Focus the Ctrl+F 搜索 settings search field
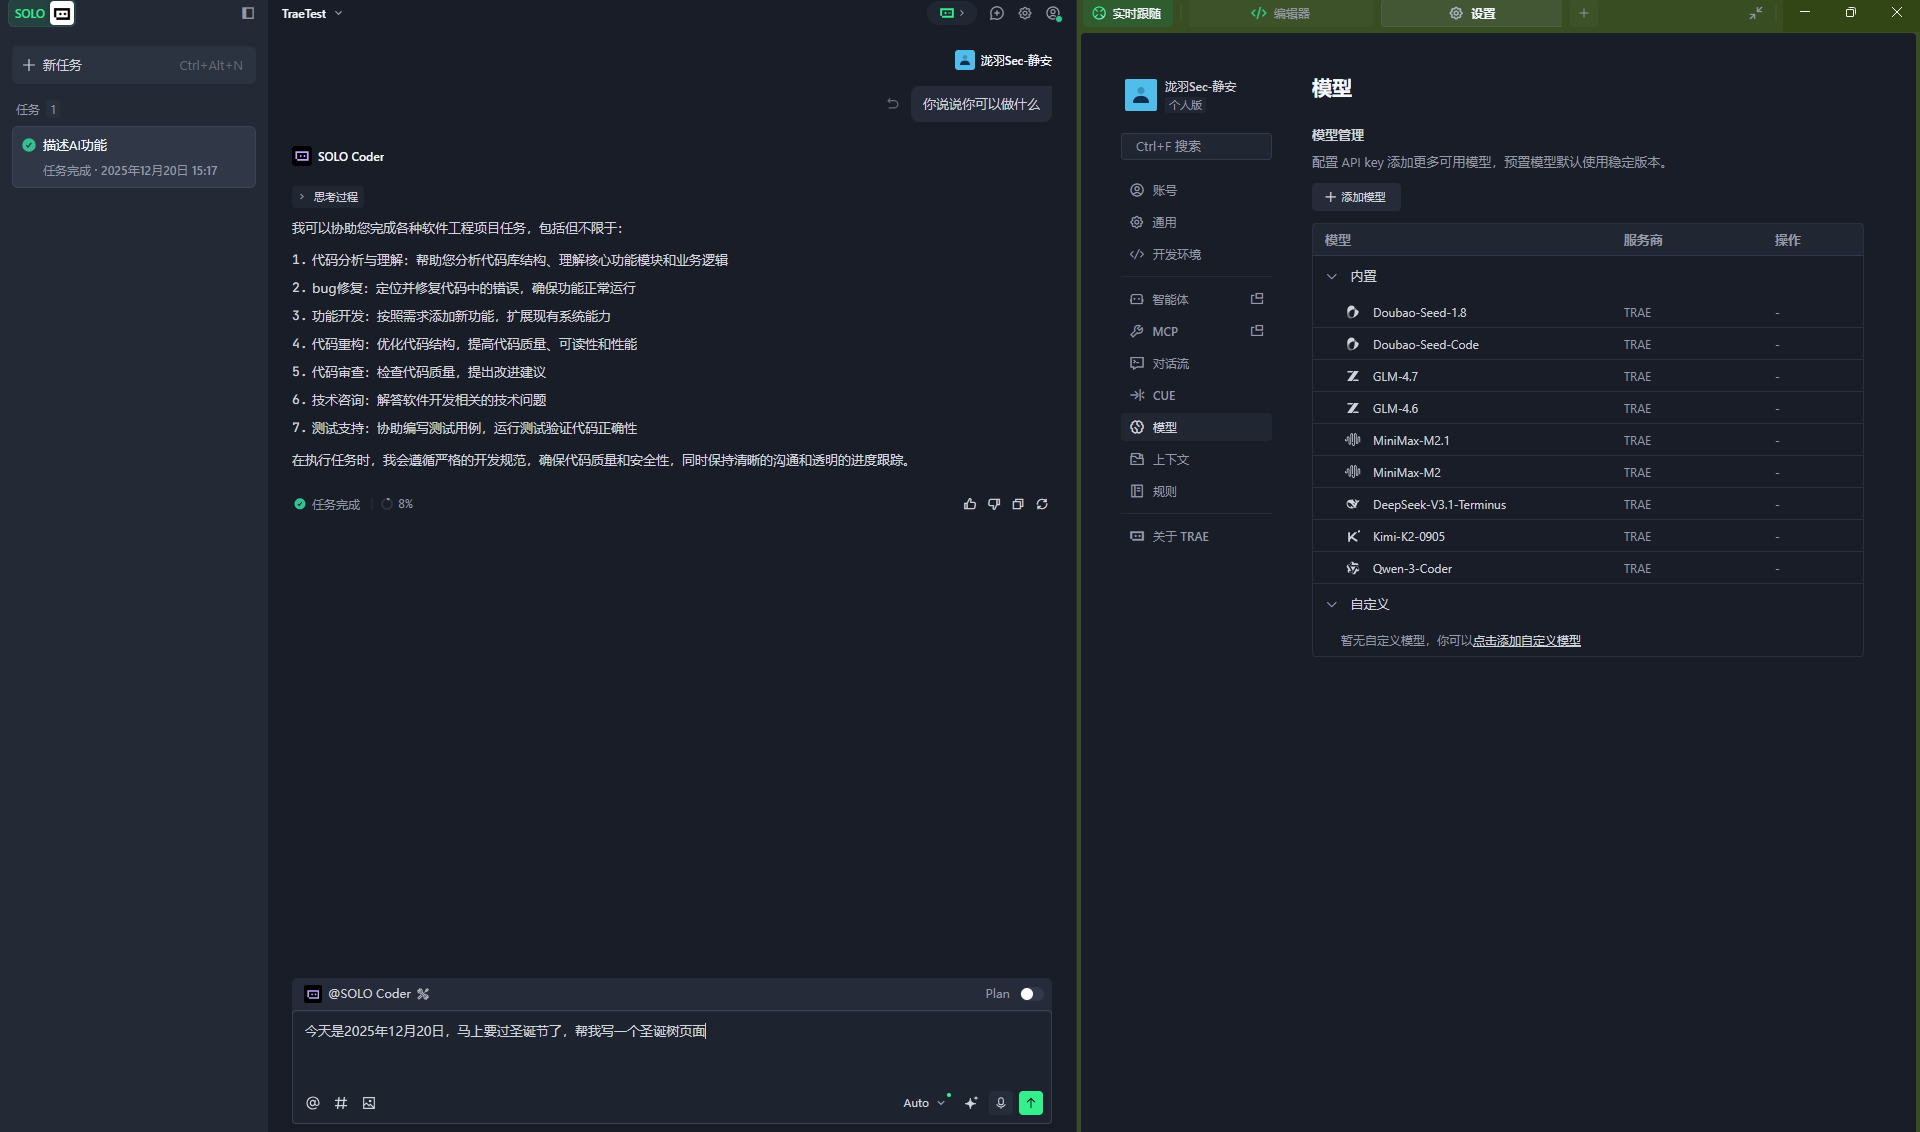Screen dimensions: 1920x1132 click(1196, 146)
